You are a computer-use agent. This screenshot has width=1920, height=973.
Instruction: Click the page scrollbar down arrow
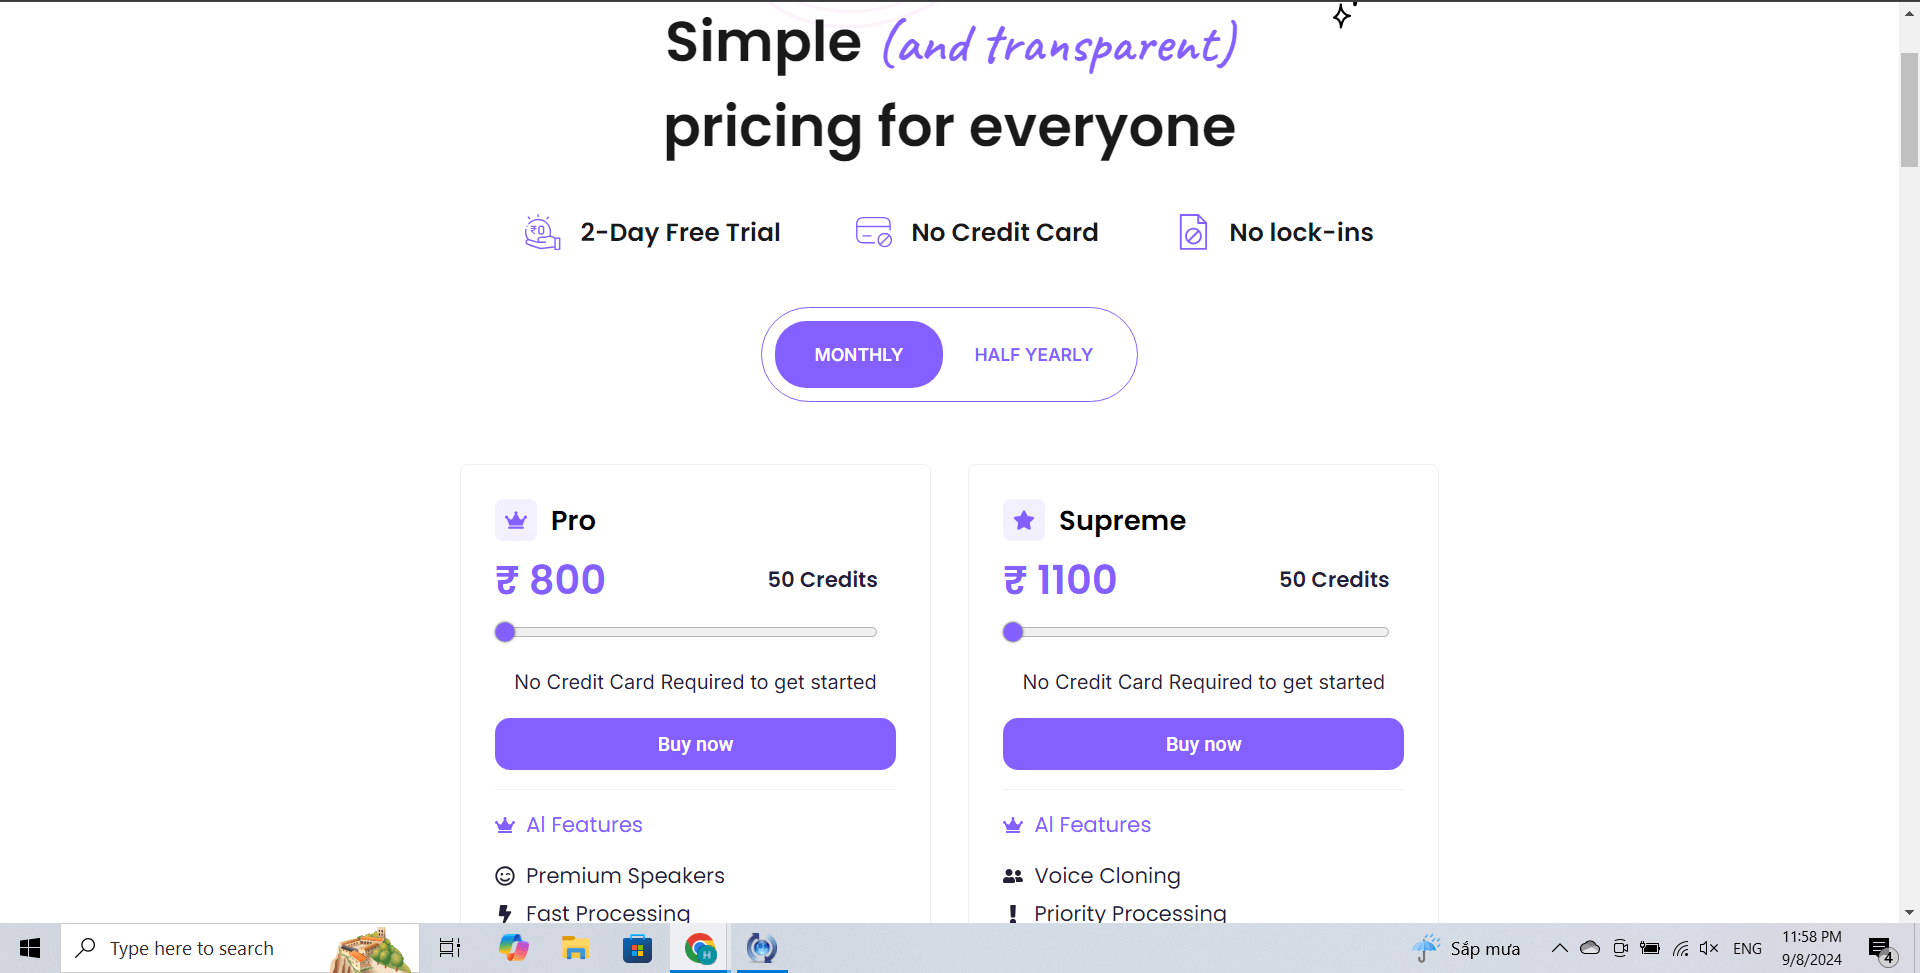[x=1909, y=912]
